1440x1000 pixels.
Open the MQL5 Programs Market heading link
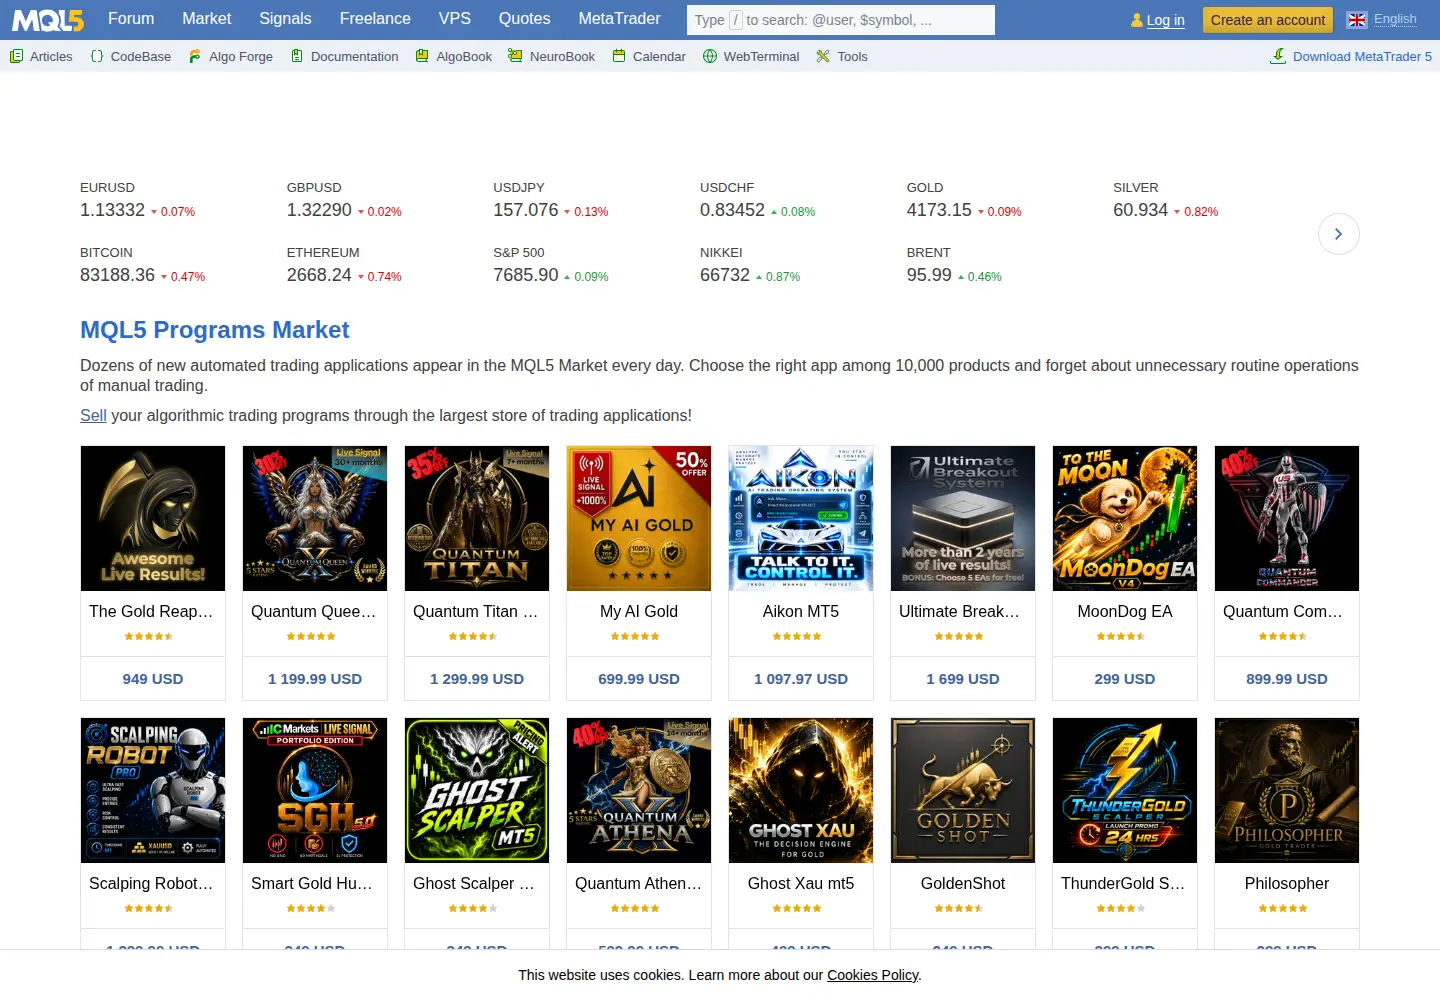pos(215,330)
